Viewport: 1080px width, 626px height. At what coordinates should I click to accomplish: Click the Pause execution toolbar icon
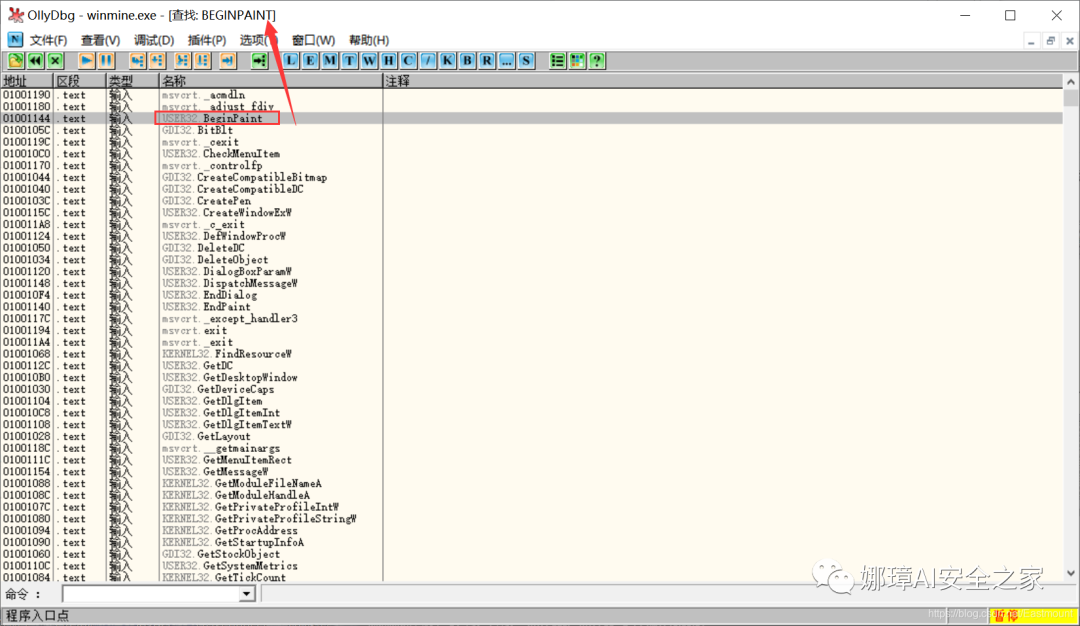[107, 61]
